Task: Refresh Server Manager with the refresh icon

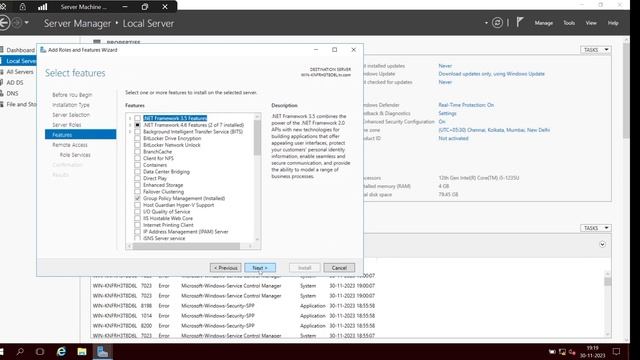Action: (497, 23)
